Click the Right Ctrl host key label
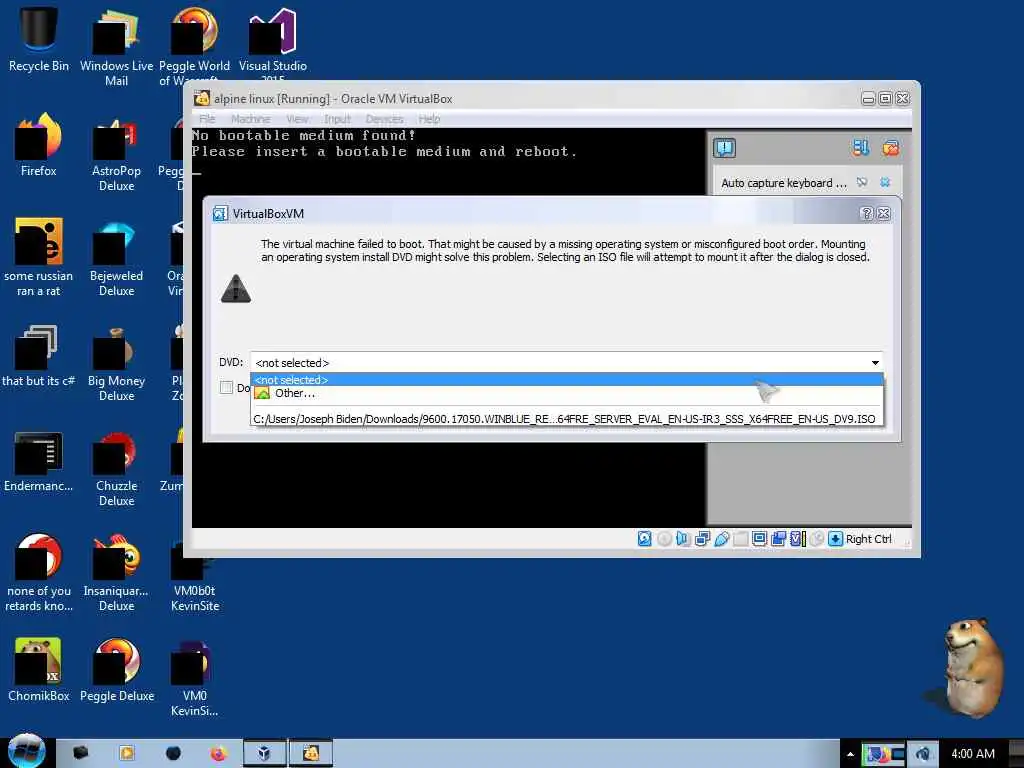 869,539
